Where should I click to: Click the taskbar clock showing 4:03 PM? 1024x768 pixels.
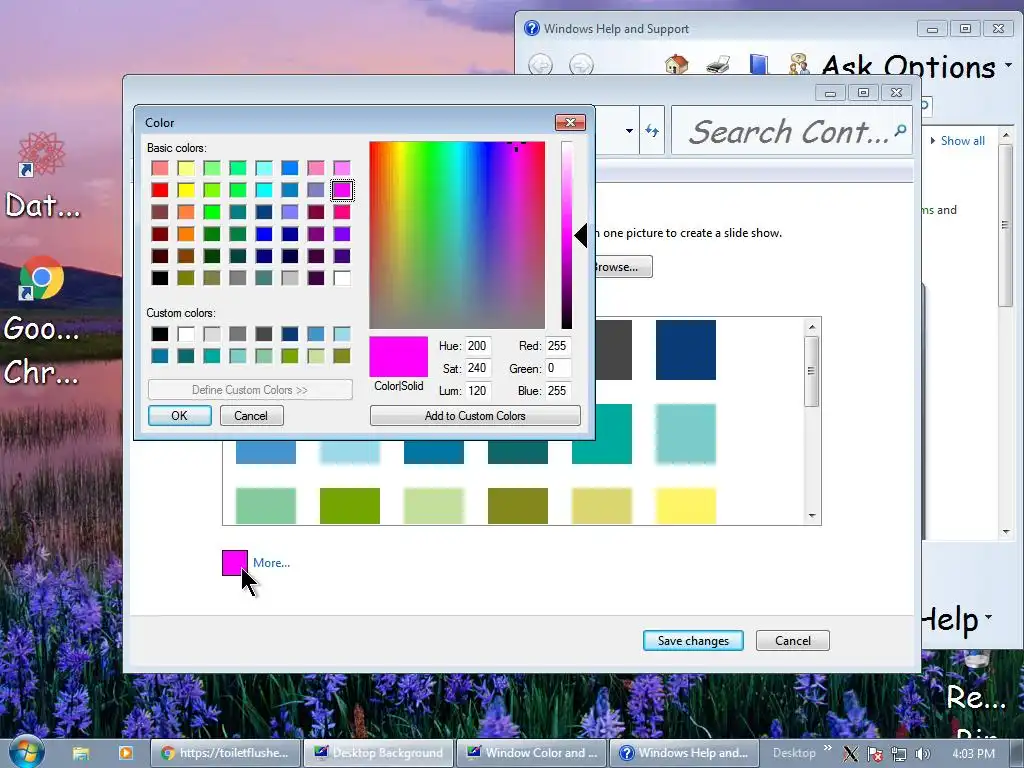point(973,754)
